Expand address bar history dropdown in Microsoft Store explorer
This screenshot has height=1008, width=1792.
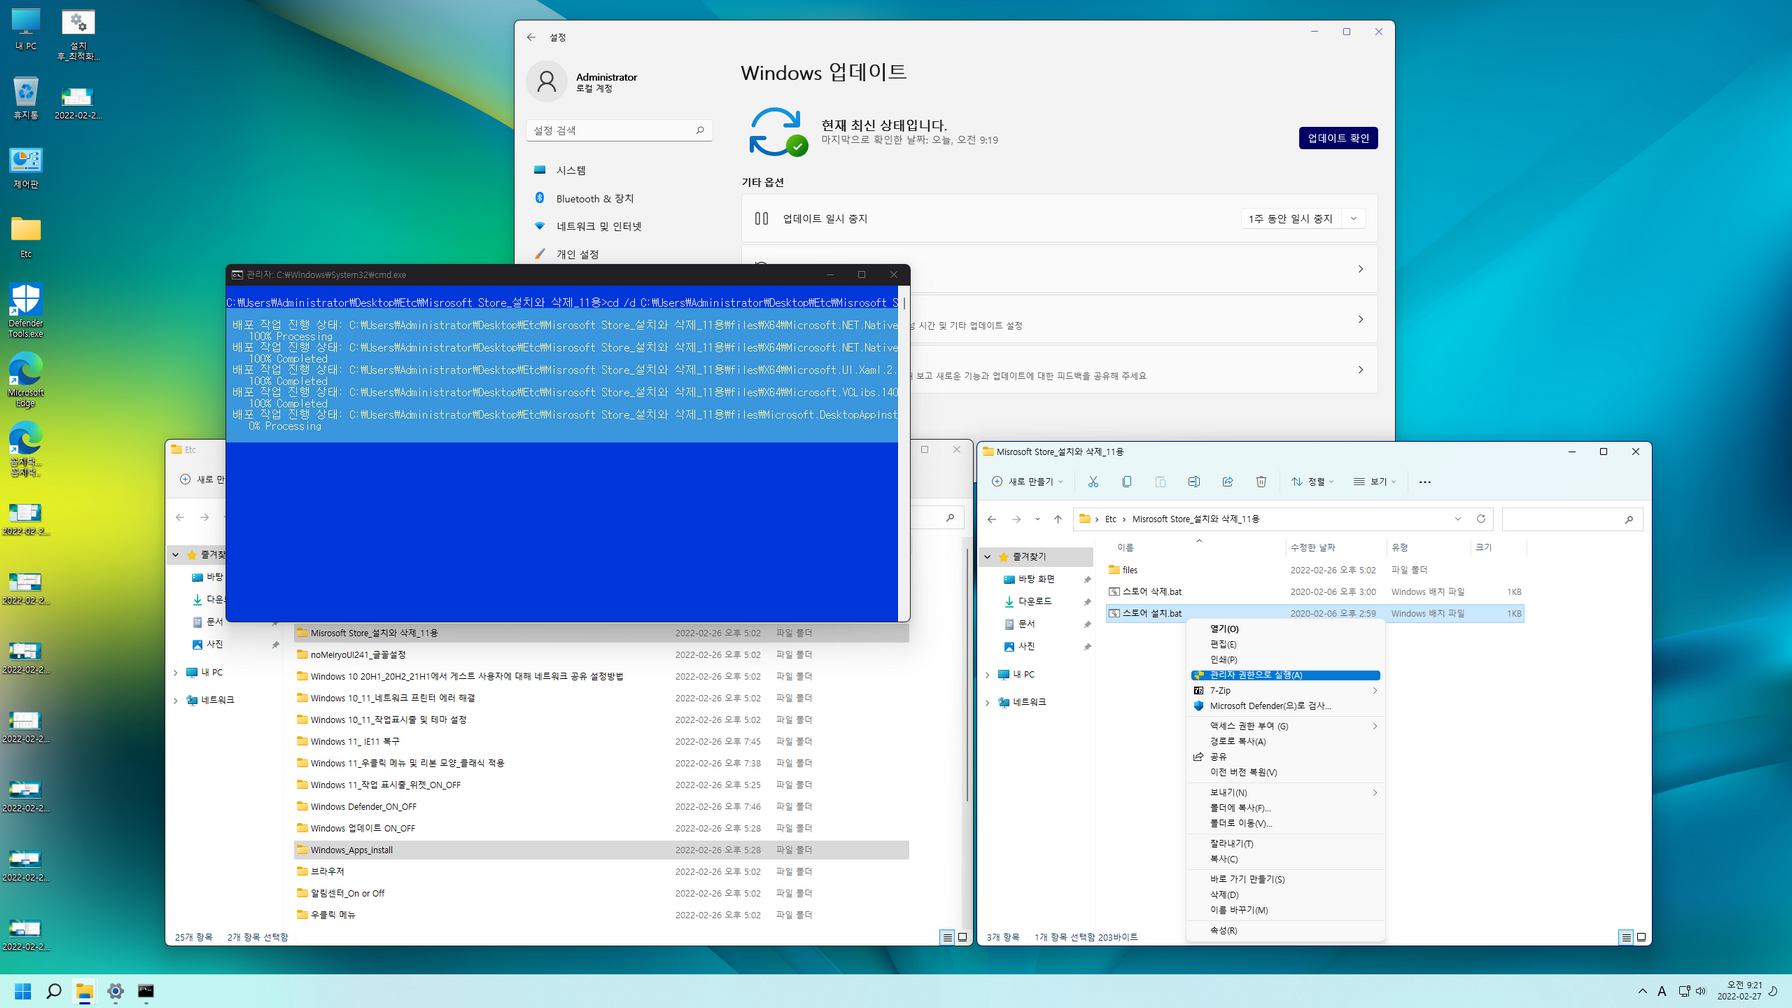coord(1458,519)
